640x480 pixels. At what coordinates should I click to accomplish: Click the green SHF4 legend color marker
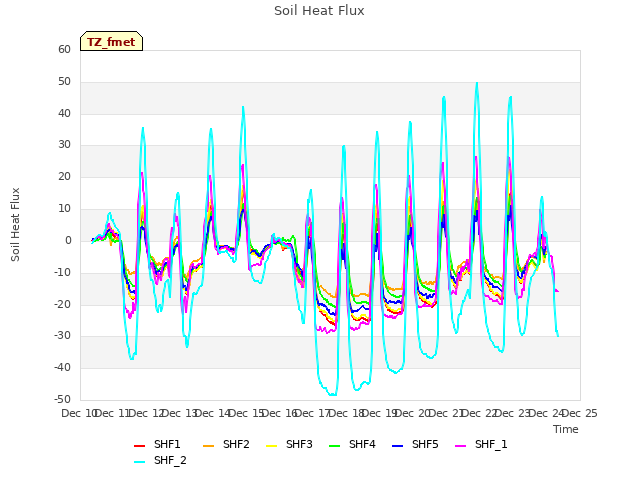tap(335, 446)
